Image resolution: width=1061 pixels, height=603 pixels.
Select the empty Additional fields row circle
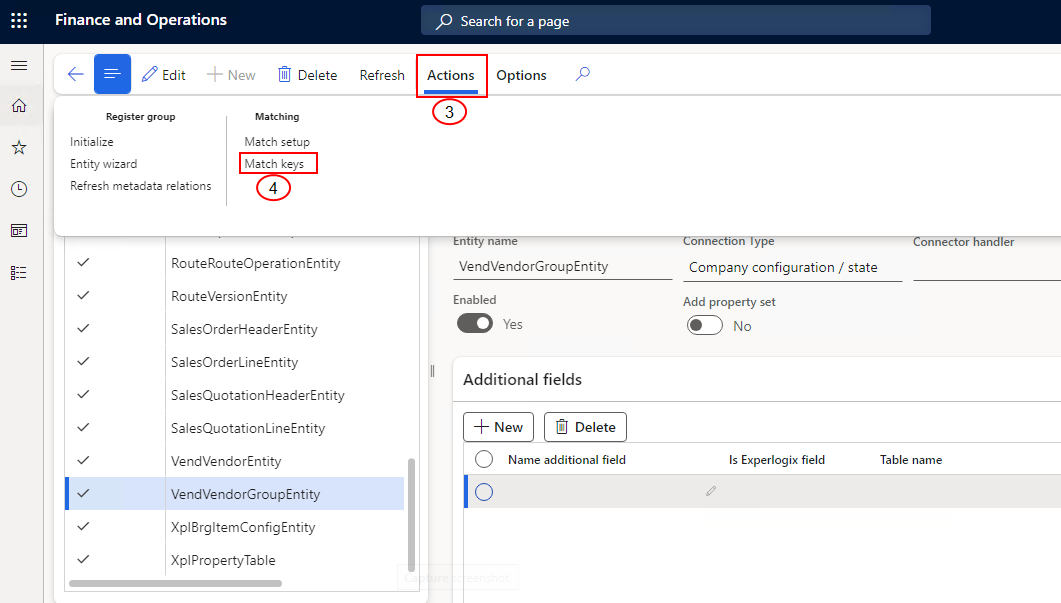tap(484, 492)
